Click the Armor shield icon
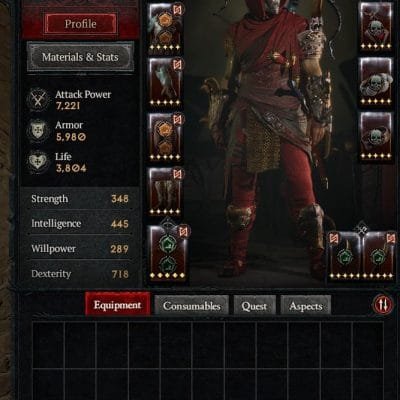The height and width of the screenshot is (400, 400). pyautogui.click(x=38, y=130)
